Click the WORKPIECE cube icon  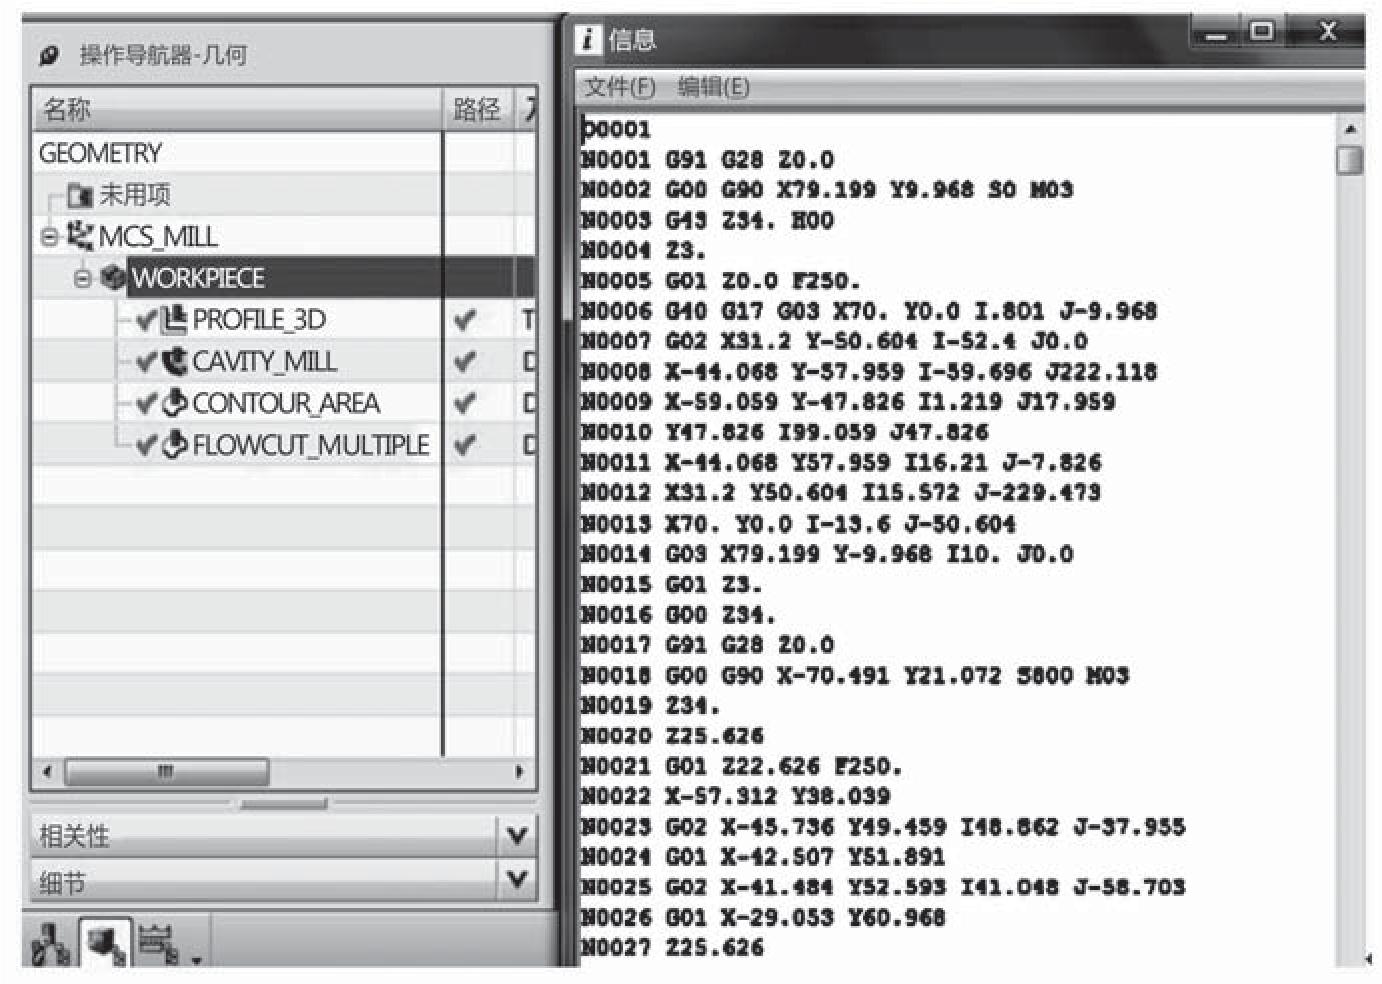click(x=113, y=277)
